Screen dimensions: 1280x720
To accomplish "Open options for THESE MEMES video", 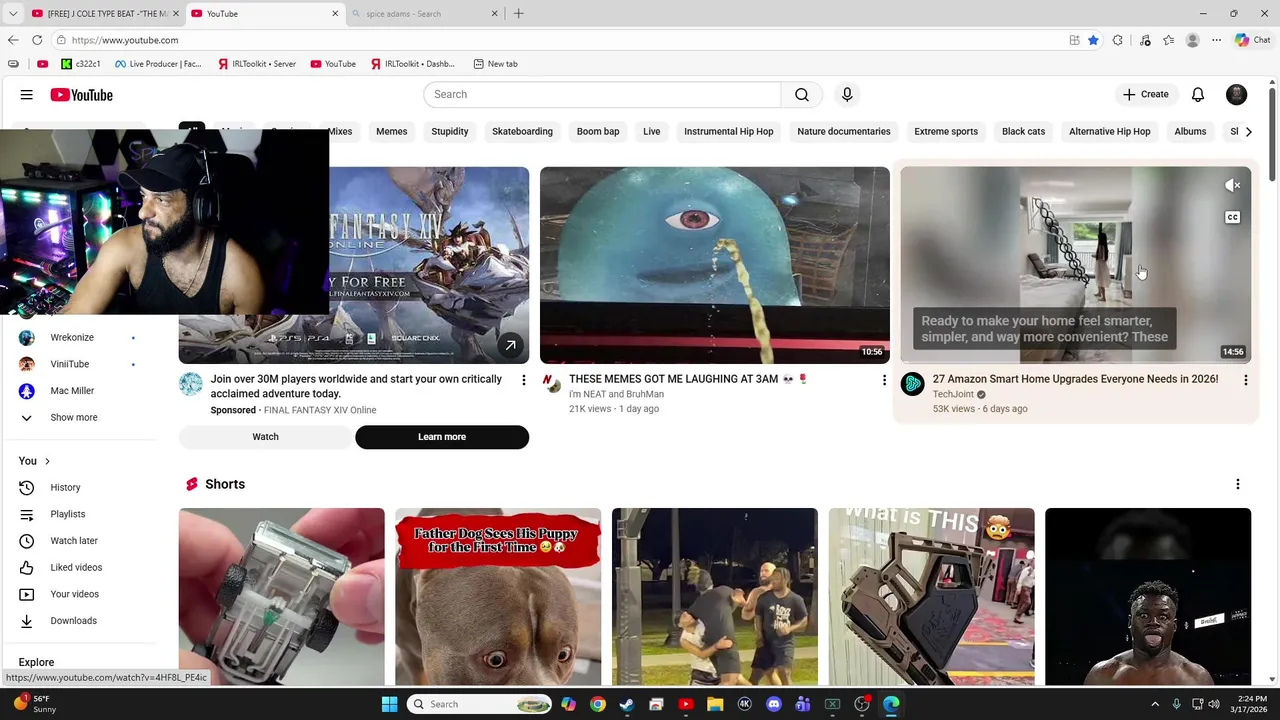I will point(884,380).
